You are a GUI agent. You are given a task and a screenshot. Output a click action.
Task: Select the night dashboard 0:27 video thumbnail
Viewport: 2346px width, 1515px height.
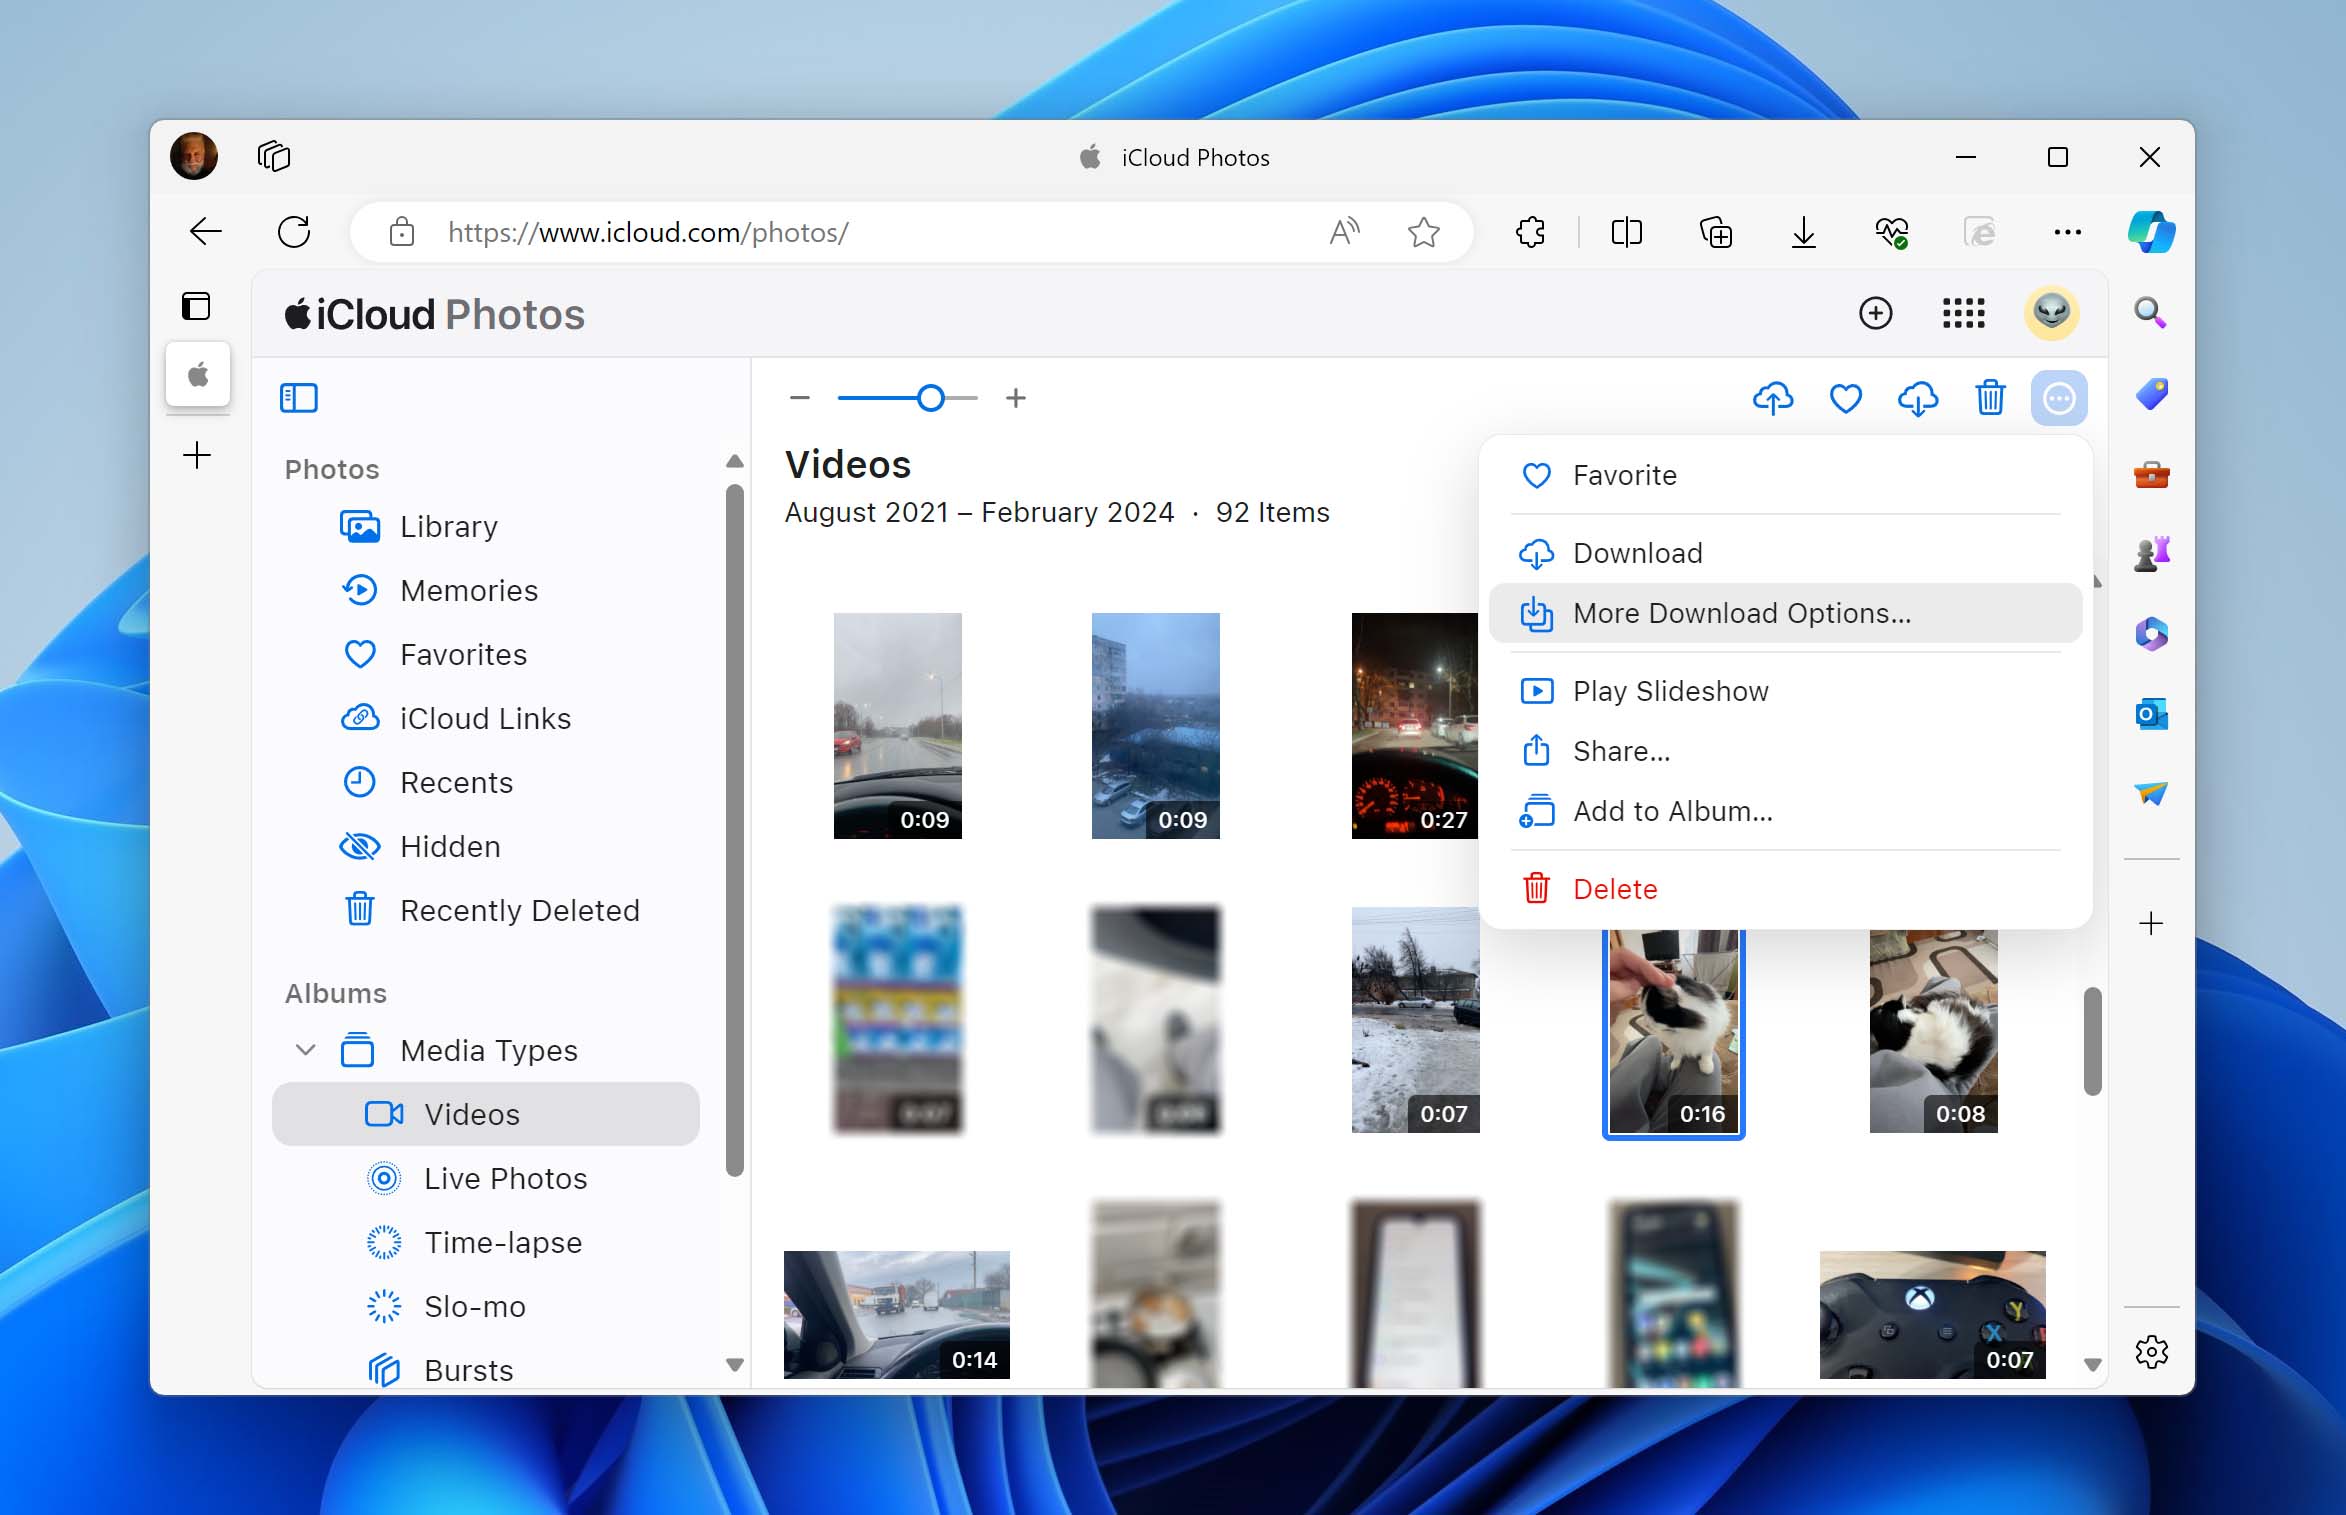click(1414, 726)
